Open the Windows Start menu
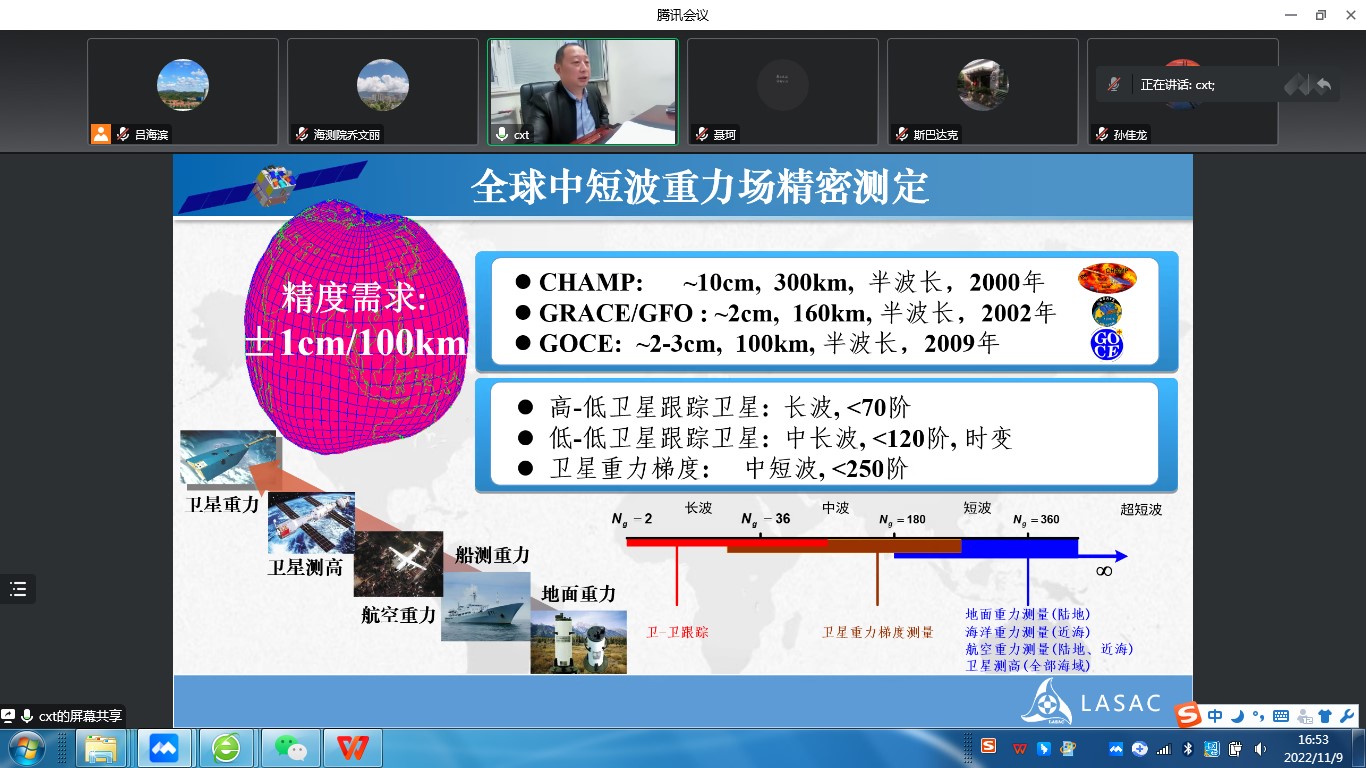 24,747
